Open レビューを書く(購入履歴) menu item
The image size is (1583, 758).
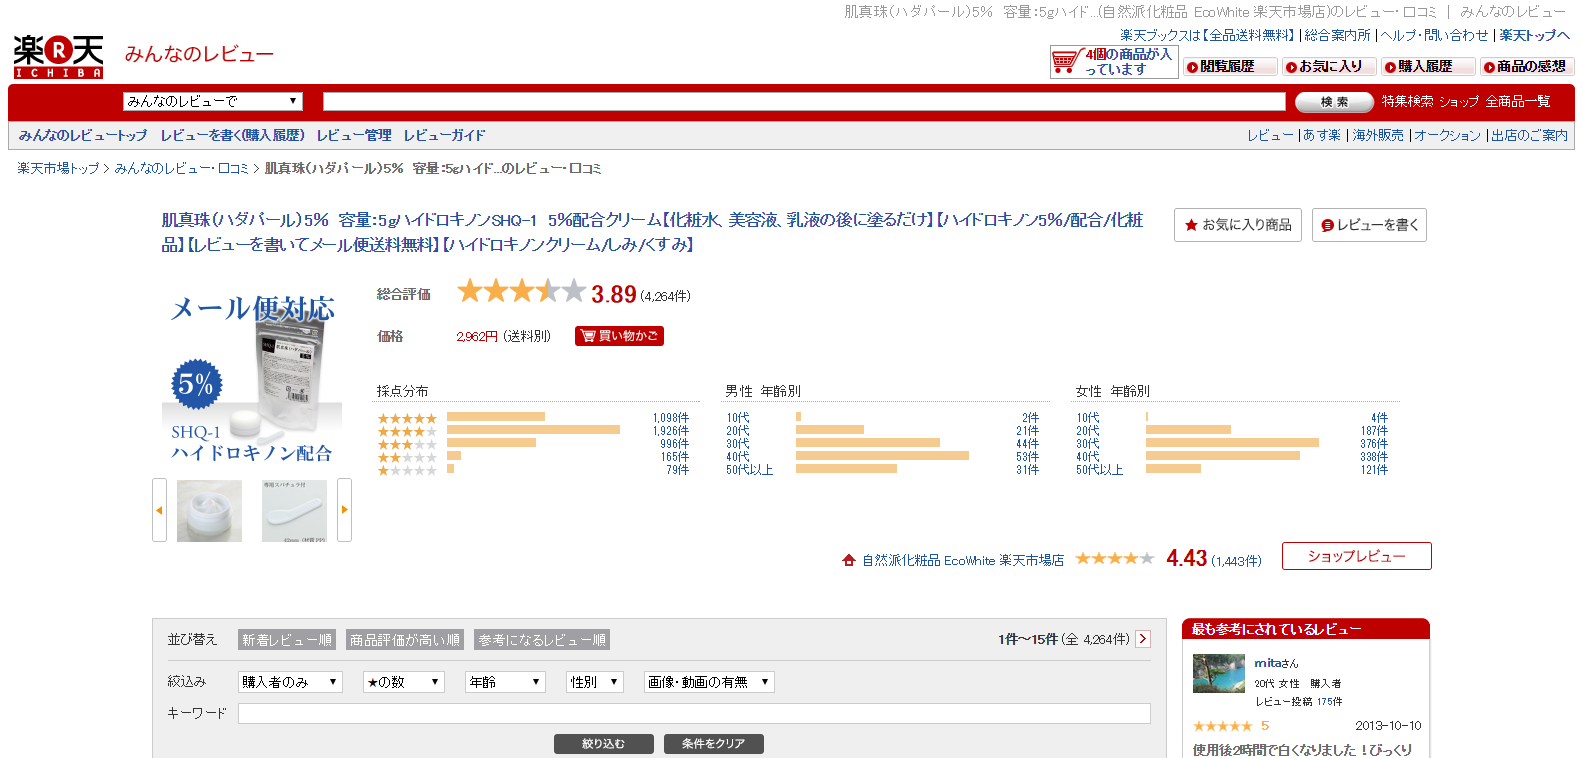pos(233,135)
